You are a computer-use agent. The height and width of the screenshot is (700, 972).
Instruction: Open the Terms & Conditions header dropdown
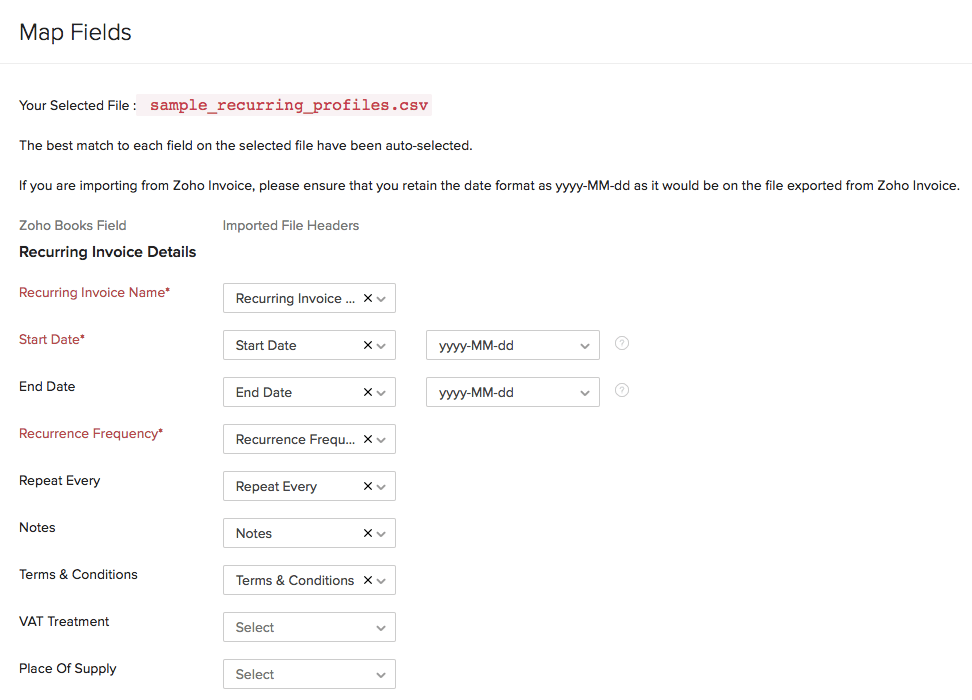click(381, 580)
